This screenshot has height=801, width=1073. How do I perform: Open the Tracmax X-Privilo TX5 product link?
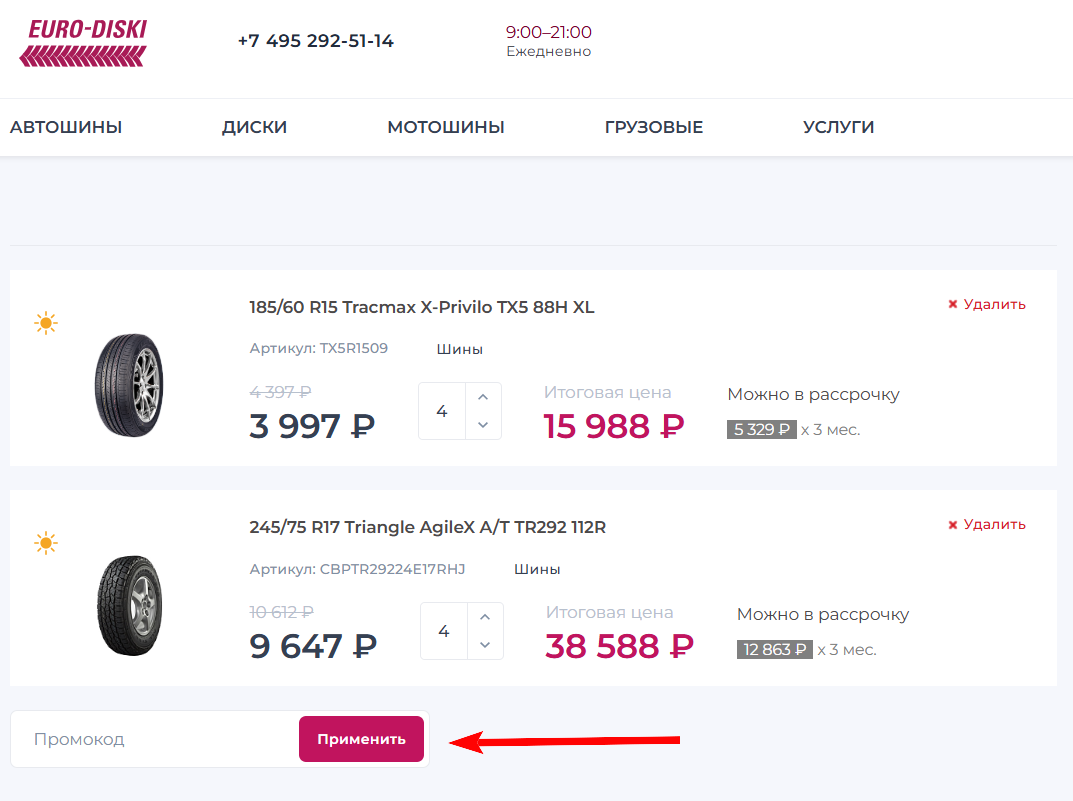pyautogui.click(x=421, y=307)
